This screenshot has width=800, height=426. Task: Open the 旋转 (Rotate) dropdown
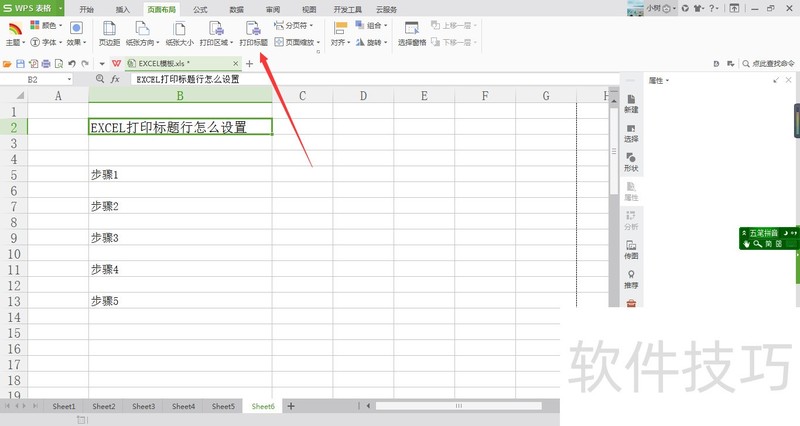pyautogui.click(x=372, y=42)
